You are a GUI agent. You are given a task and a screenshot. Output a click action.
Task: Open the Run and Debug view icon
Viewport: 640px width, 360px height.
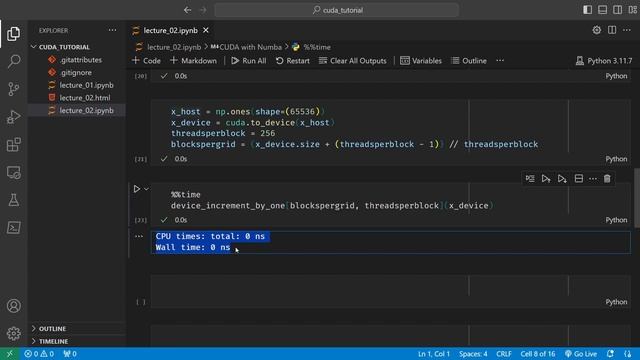(13, 117)
